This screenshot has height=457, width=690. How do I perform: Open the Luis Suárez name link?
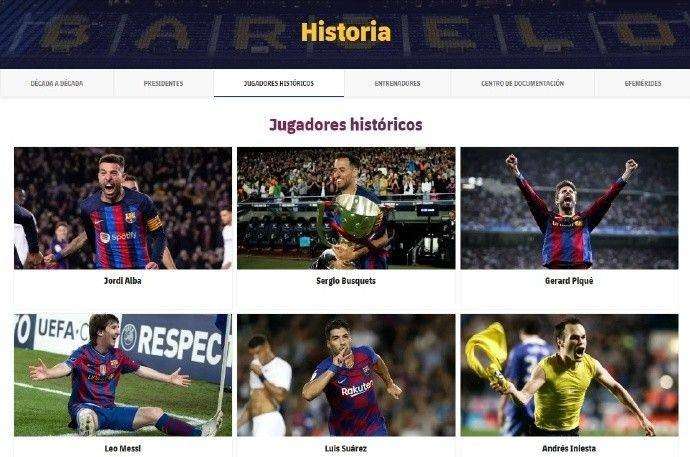[346, 448]
